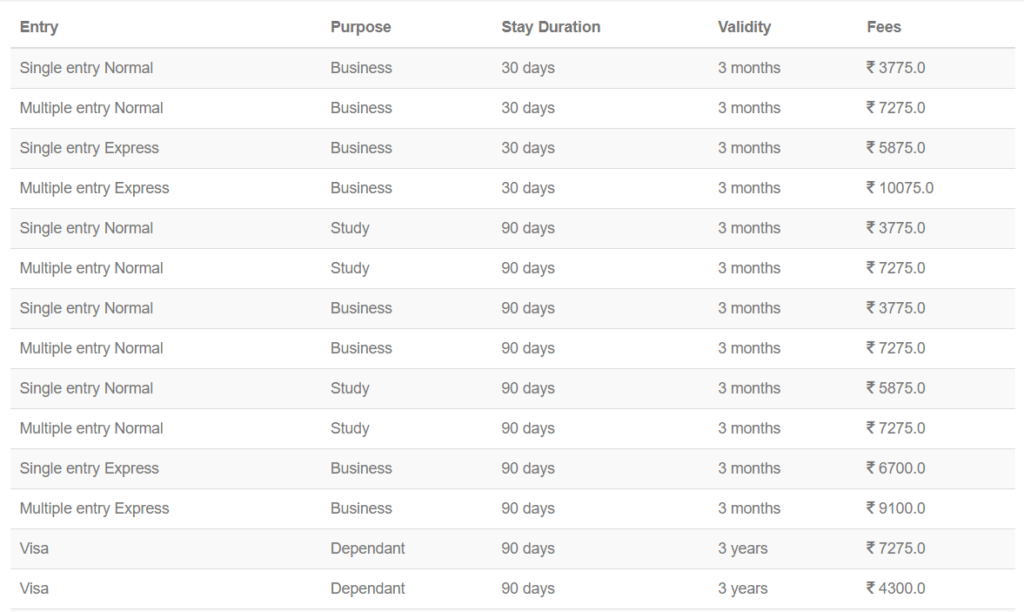Click the Validity column header
1024x612 pixels.
pyautogui.click(x=744, y=27)
